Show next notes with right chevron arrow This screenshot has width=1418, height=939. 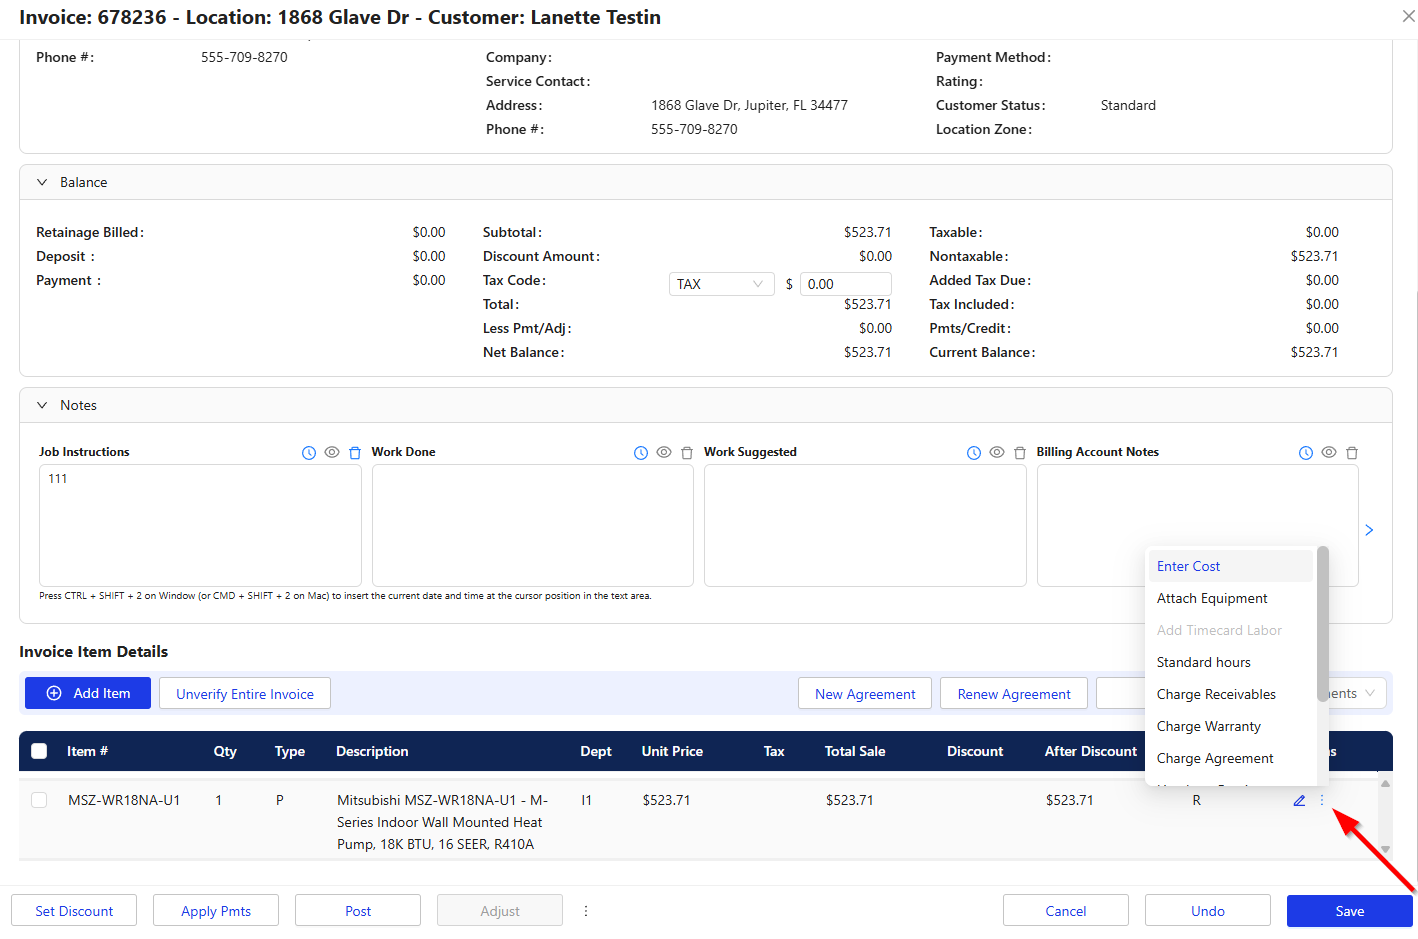pos(1369,530)
